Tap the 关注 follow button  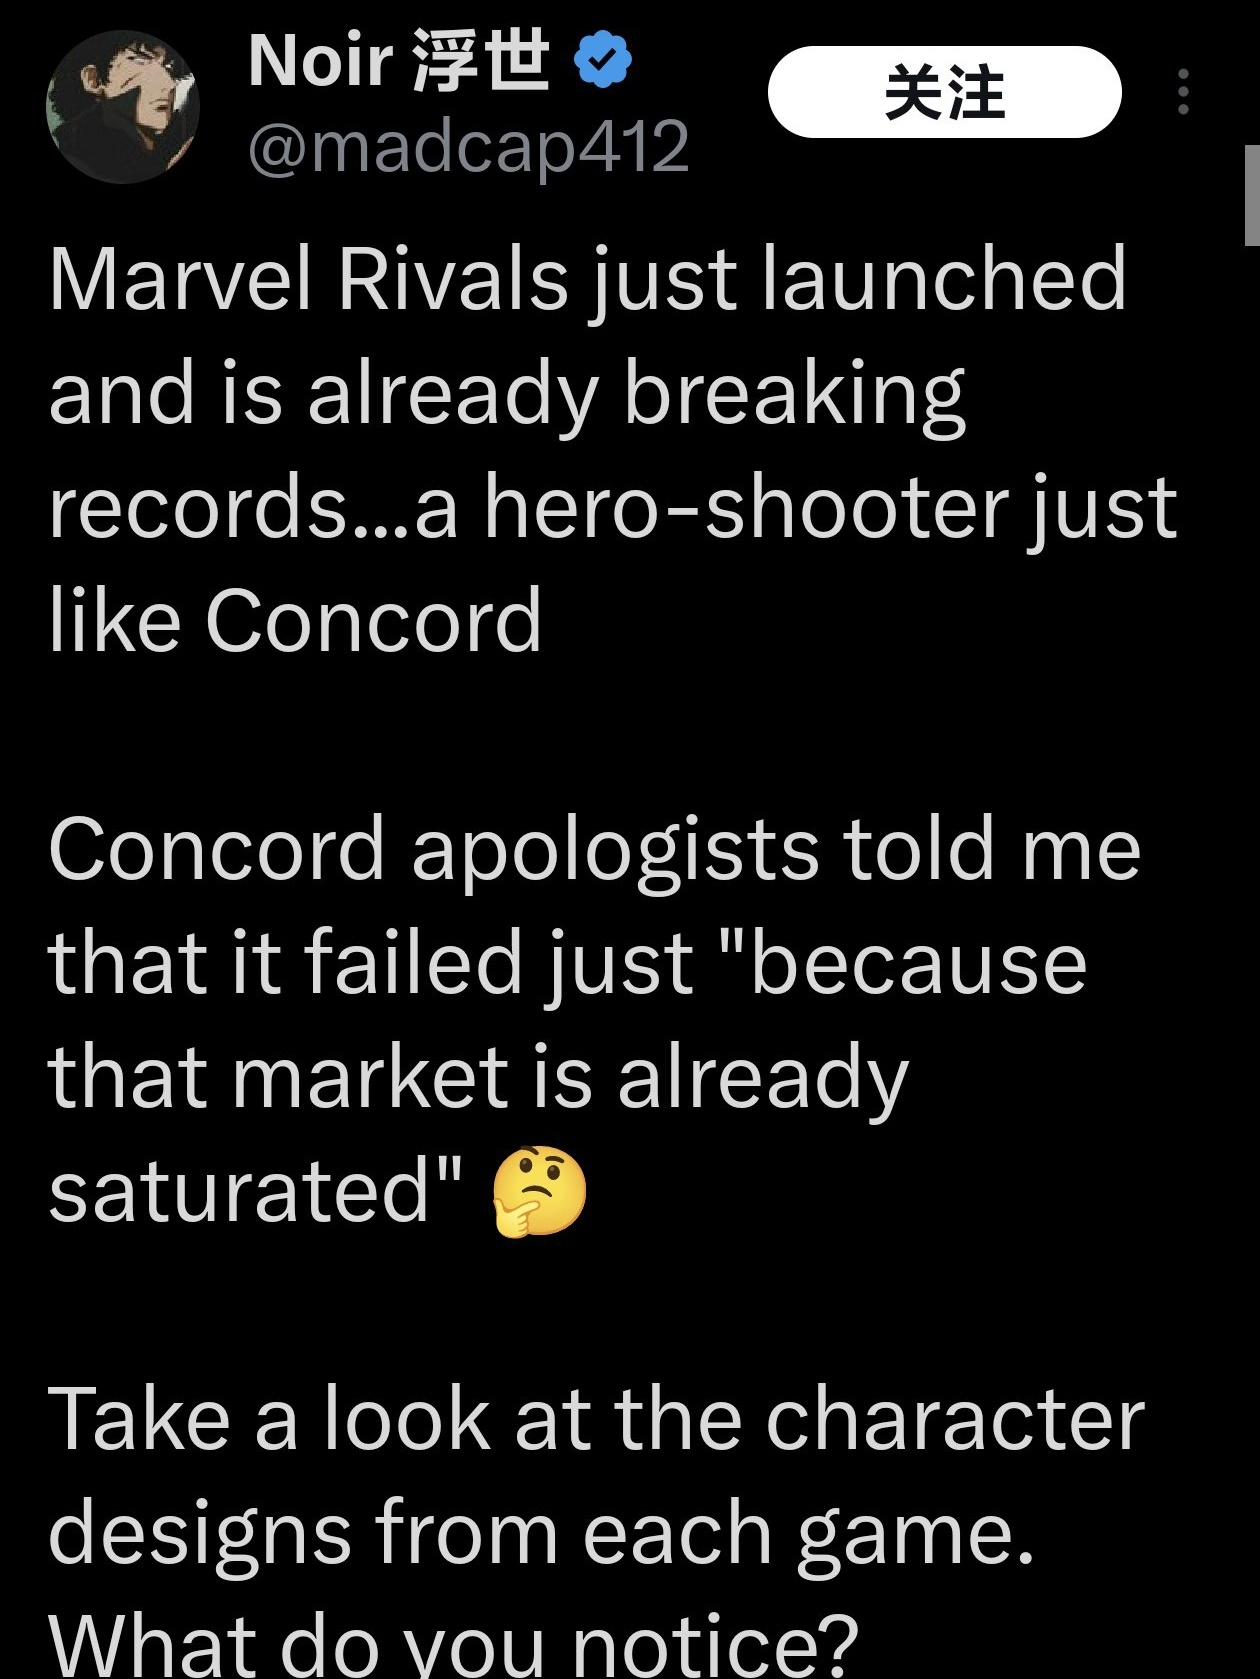[x=944, y=92]
